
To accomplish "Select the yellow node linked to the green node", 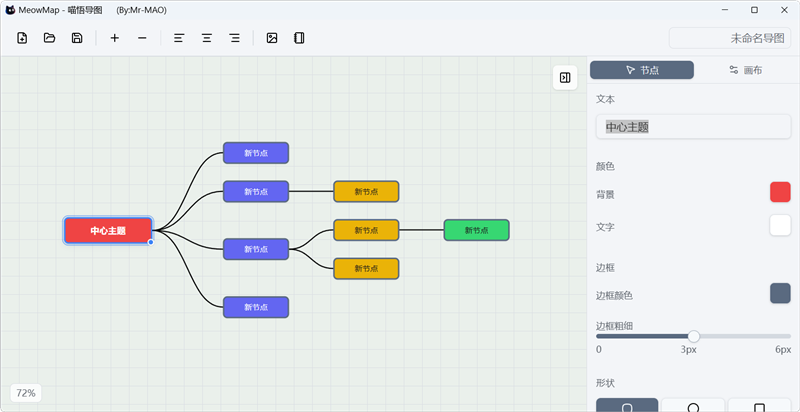I will tap(366, 230).
